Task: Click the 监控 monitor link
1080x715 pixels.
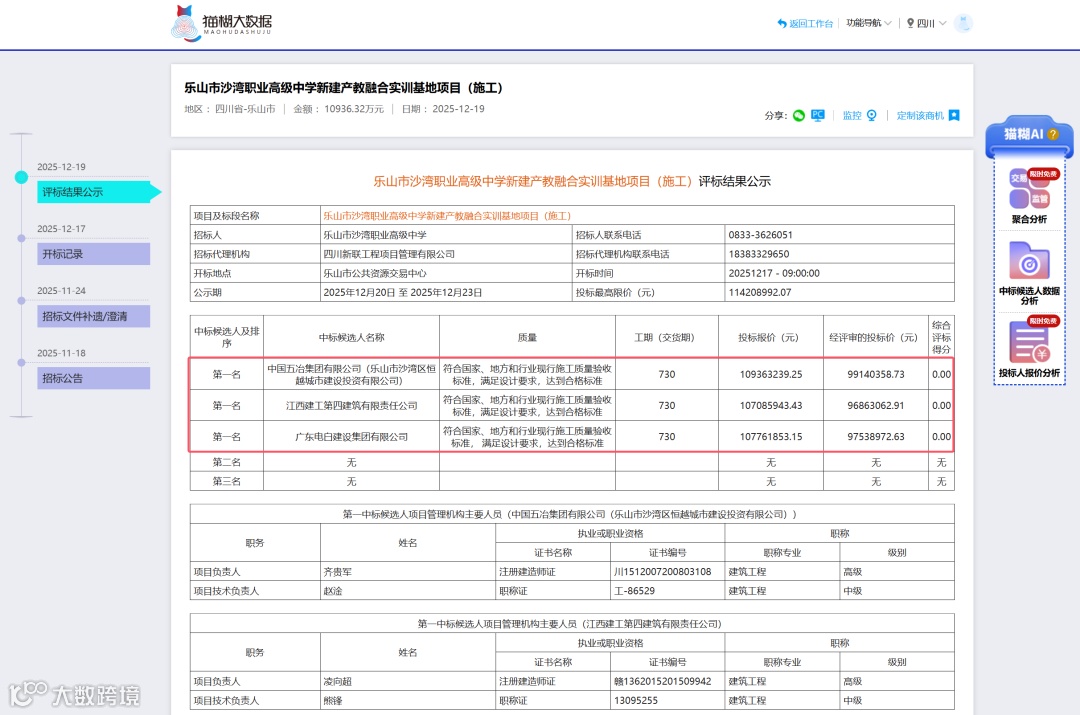Action: [x=852, y=116]
